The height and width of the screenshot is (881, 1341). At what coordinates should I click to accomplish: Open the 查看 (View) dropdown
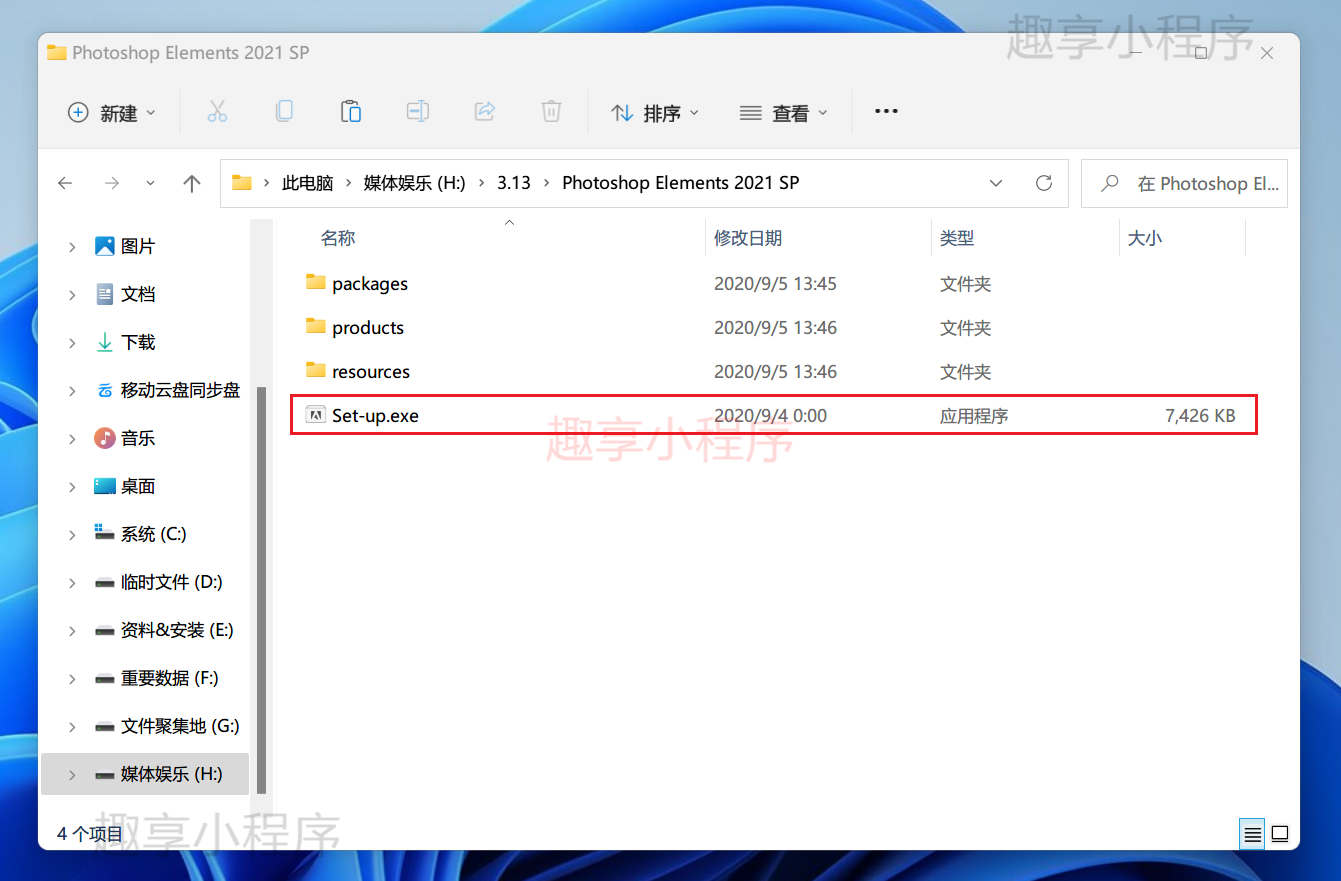click(784, 112)
